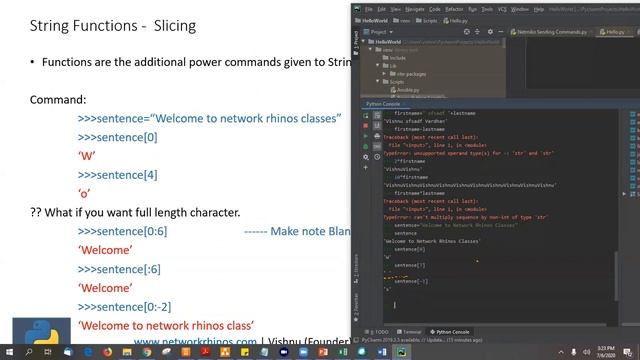Toggle the Favorites side tab
The width and height of the screenshot is (640, 360).
click(356, 307)
